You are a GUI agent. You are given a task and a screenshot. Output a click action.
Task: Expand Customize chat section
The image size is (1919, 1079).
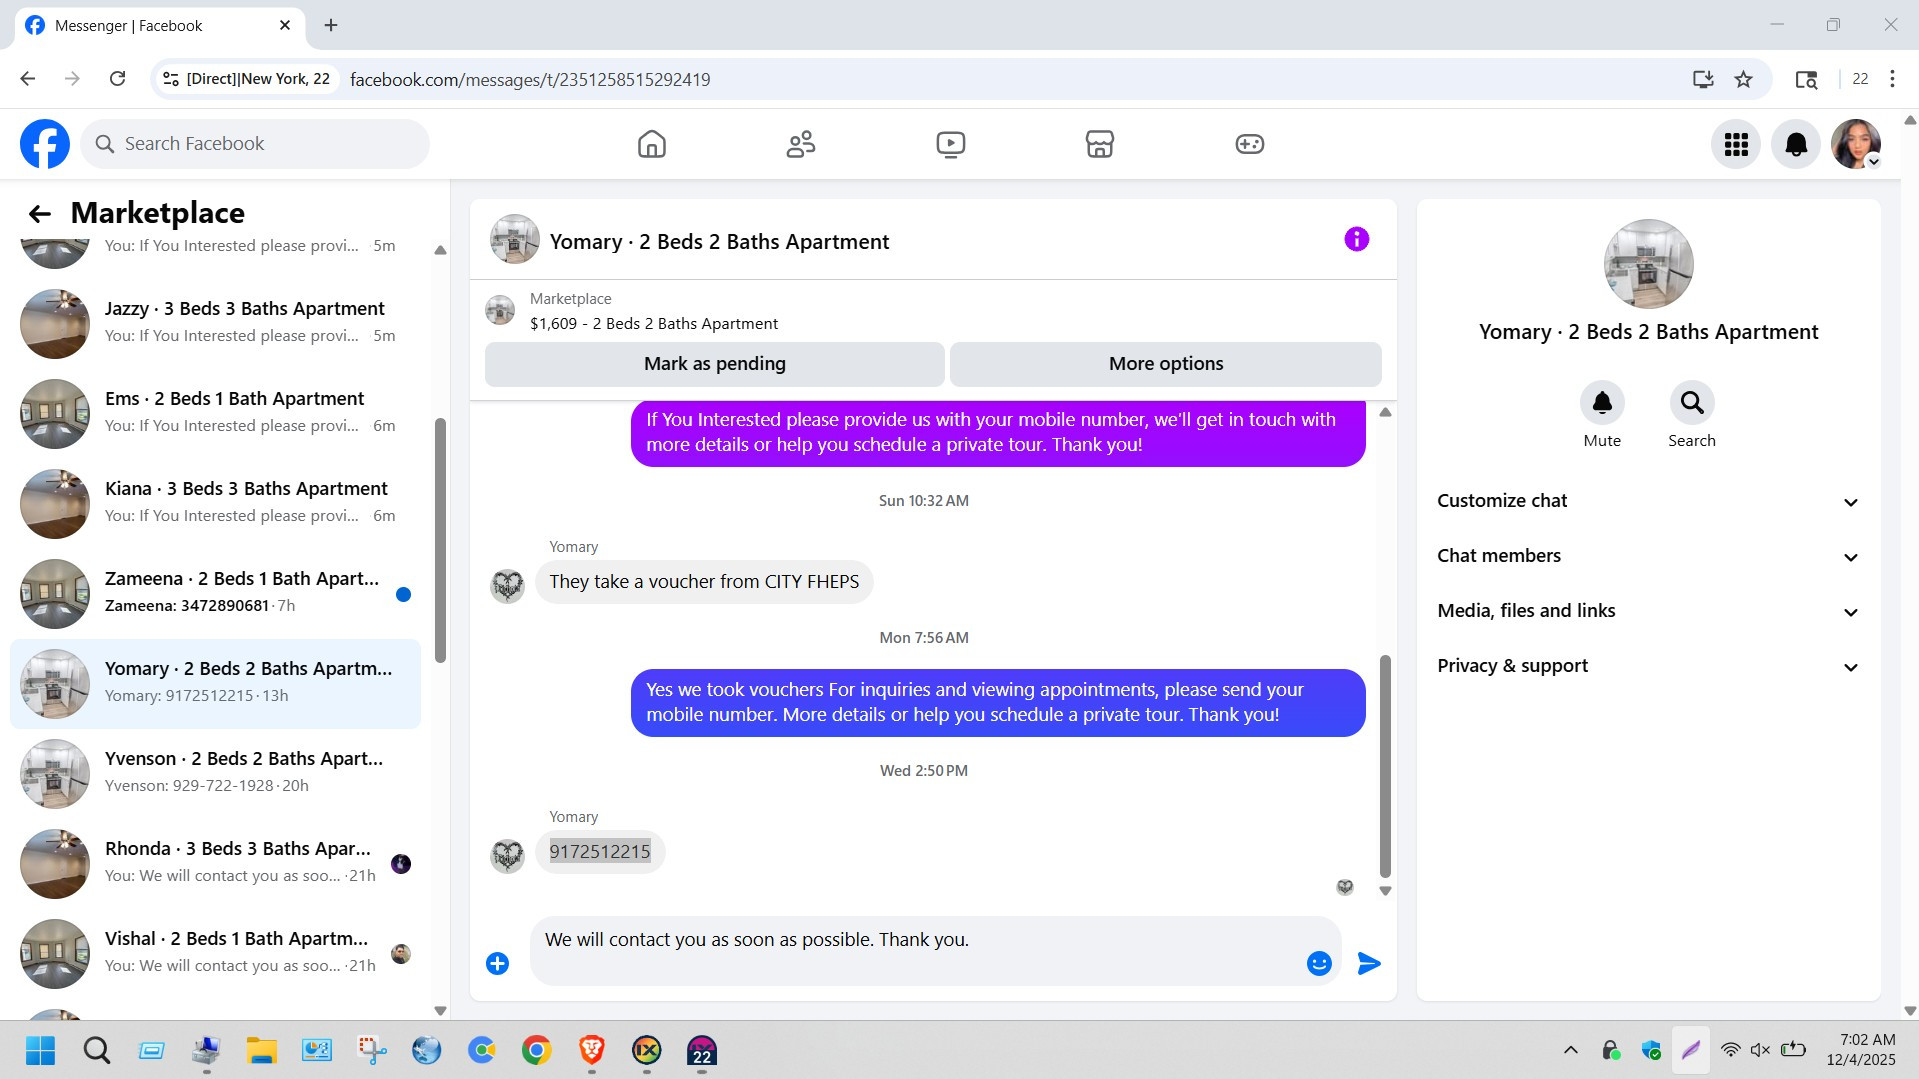point(1648,501)
